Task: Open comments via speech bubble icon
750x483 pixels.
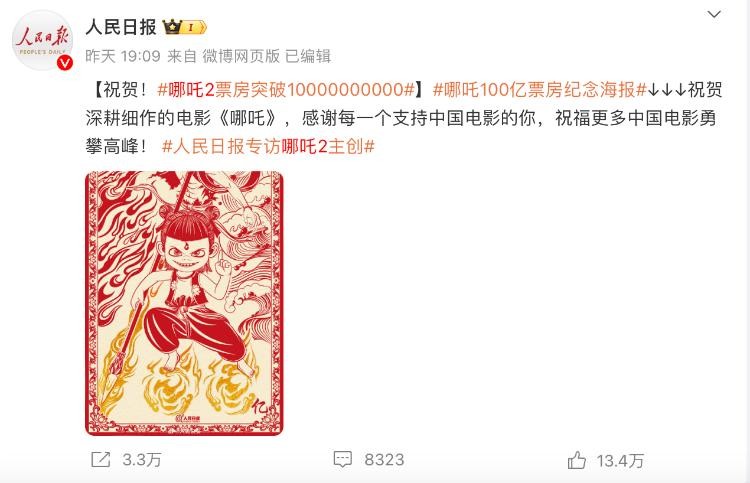Action: [342, 460]
